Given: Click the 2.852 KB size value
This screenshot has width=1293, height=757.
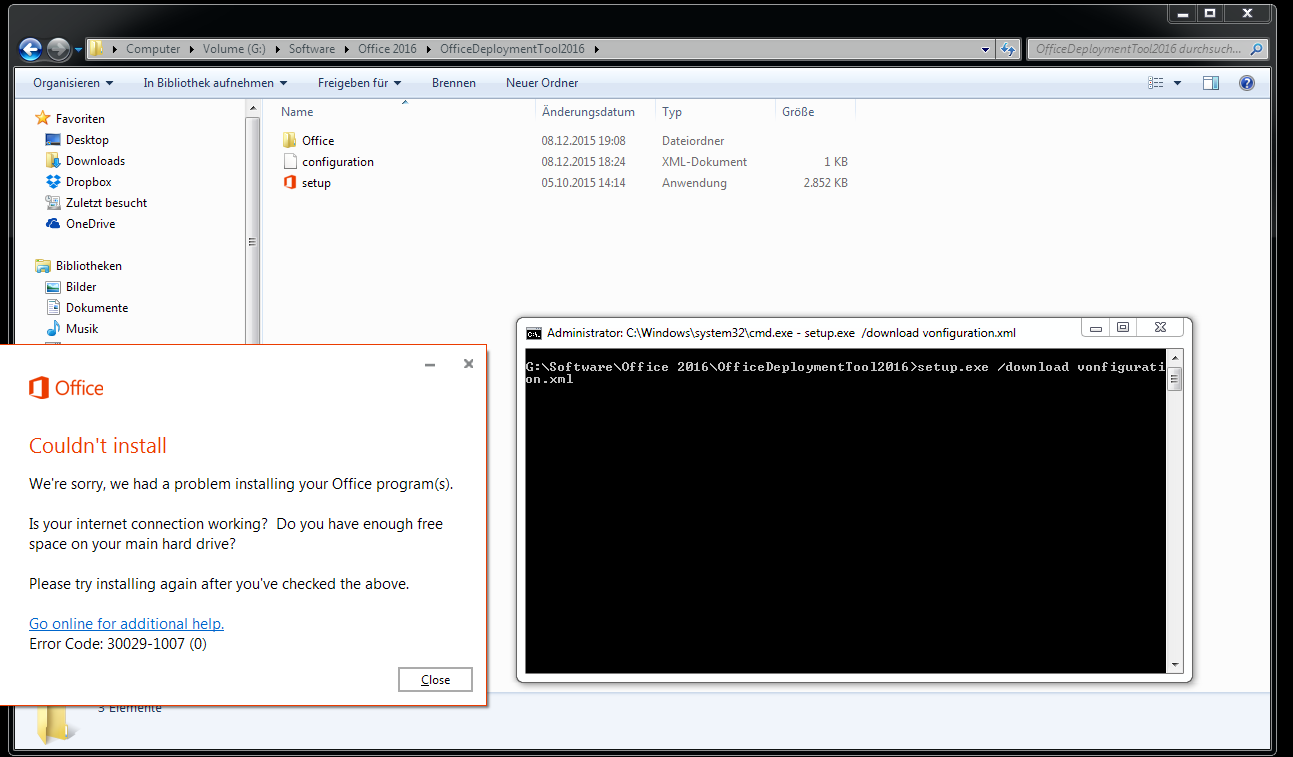Looking at the screenshot, I should [x=826, y=183].
